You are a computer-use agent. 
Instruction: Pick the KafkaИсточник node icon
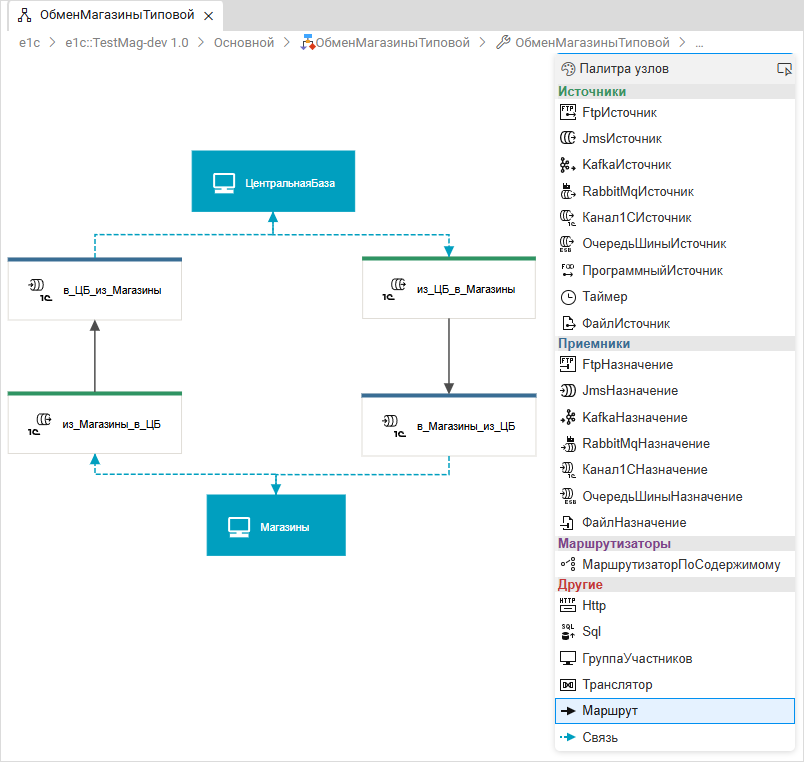(x=568, y=165)
